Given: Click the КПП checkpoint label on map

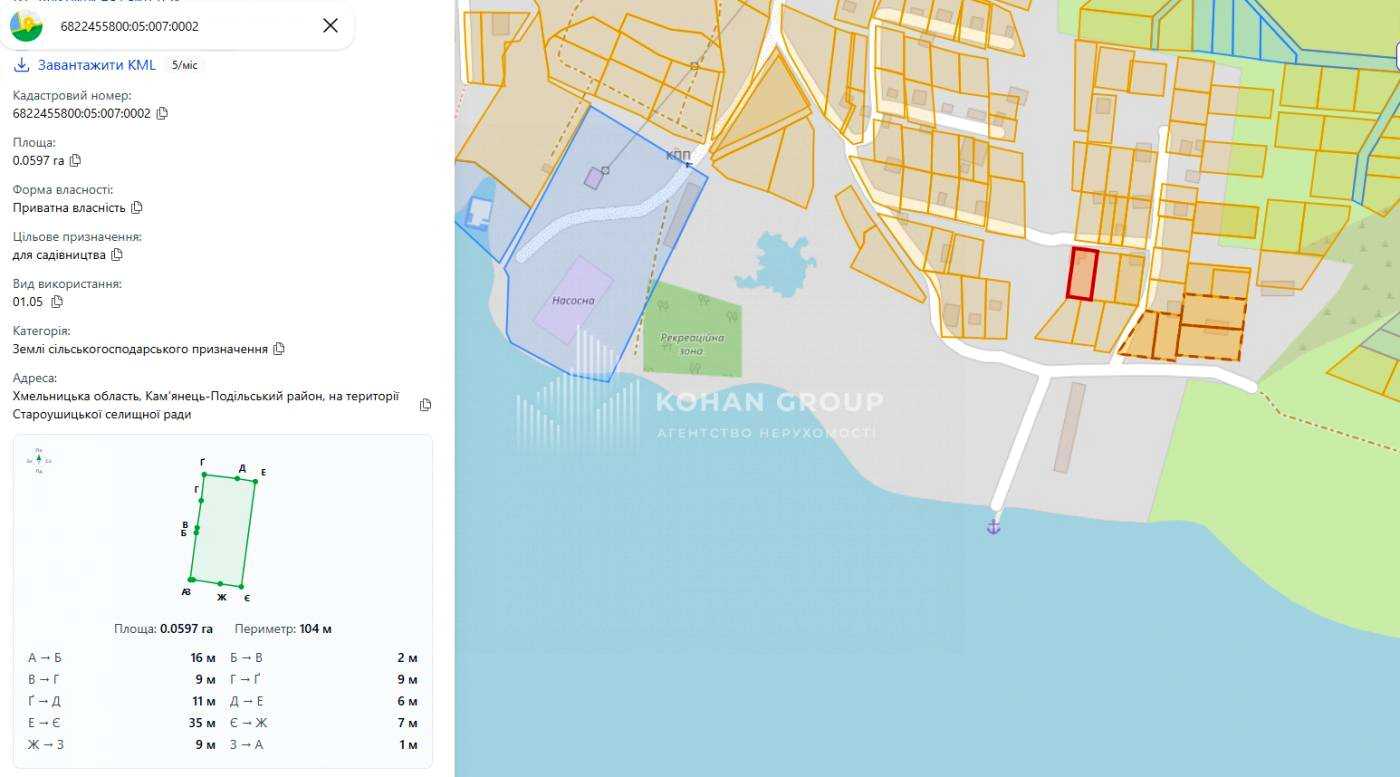Looking at the screenshot, I should click(x=678, y=156).
